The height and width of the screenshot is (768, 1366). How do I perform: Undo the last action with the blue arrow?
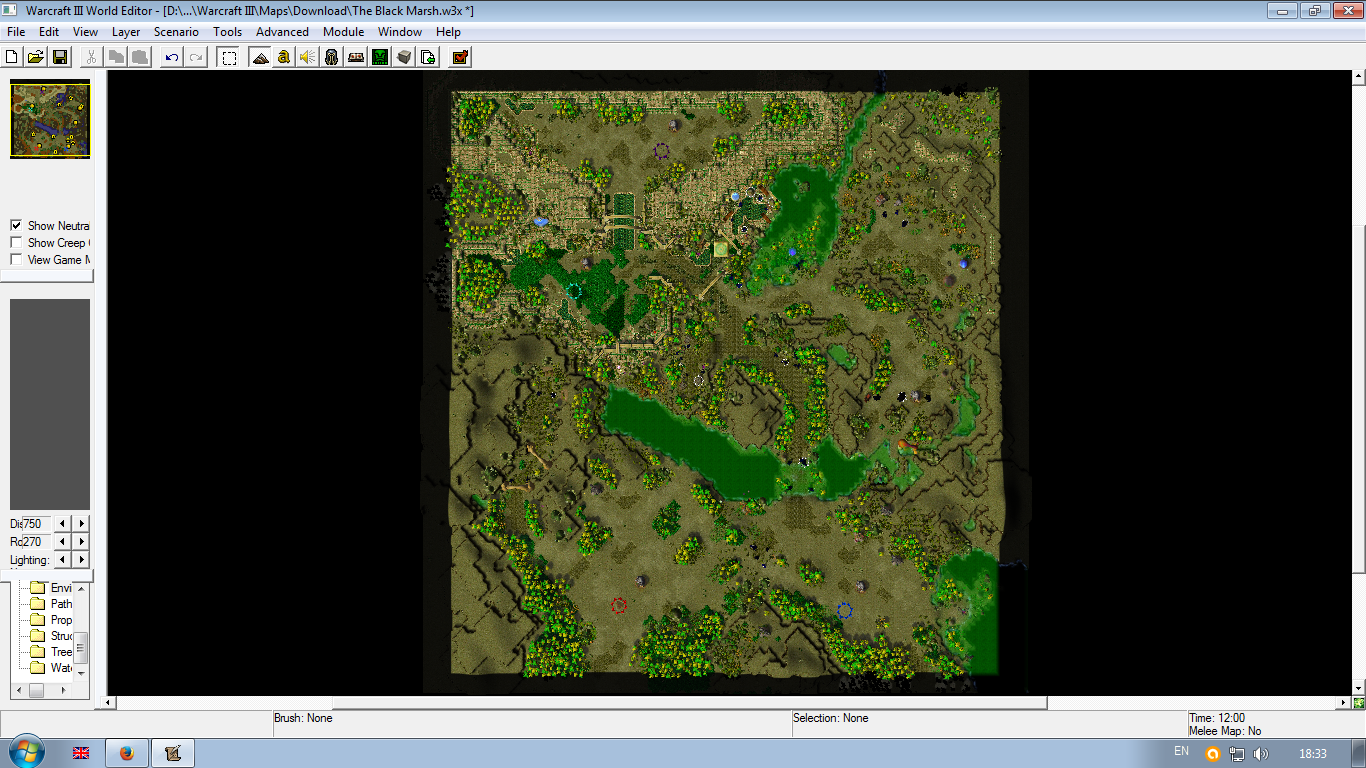coord(172,57)
